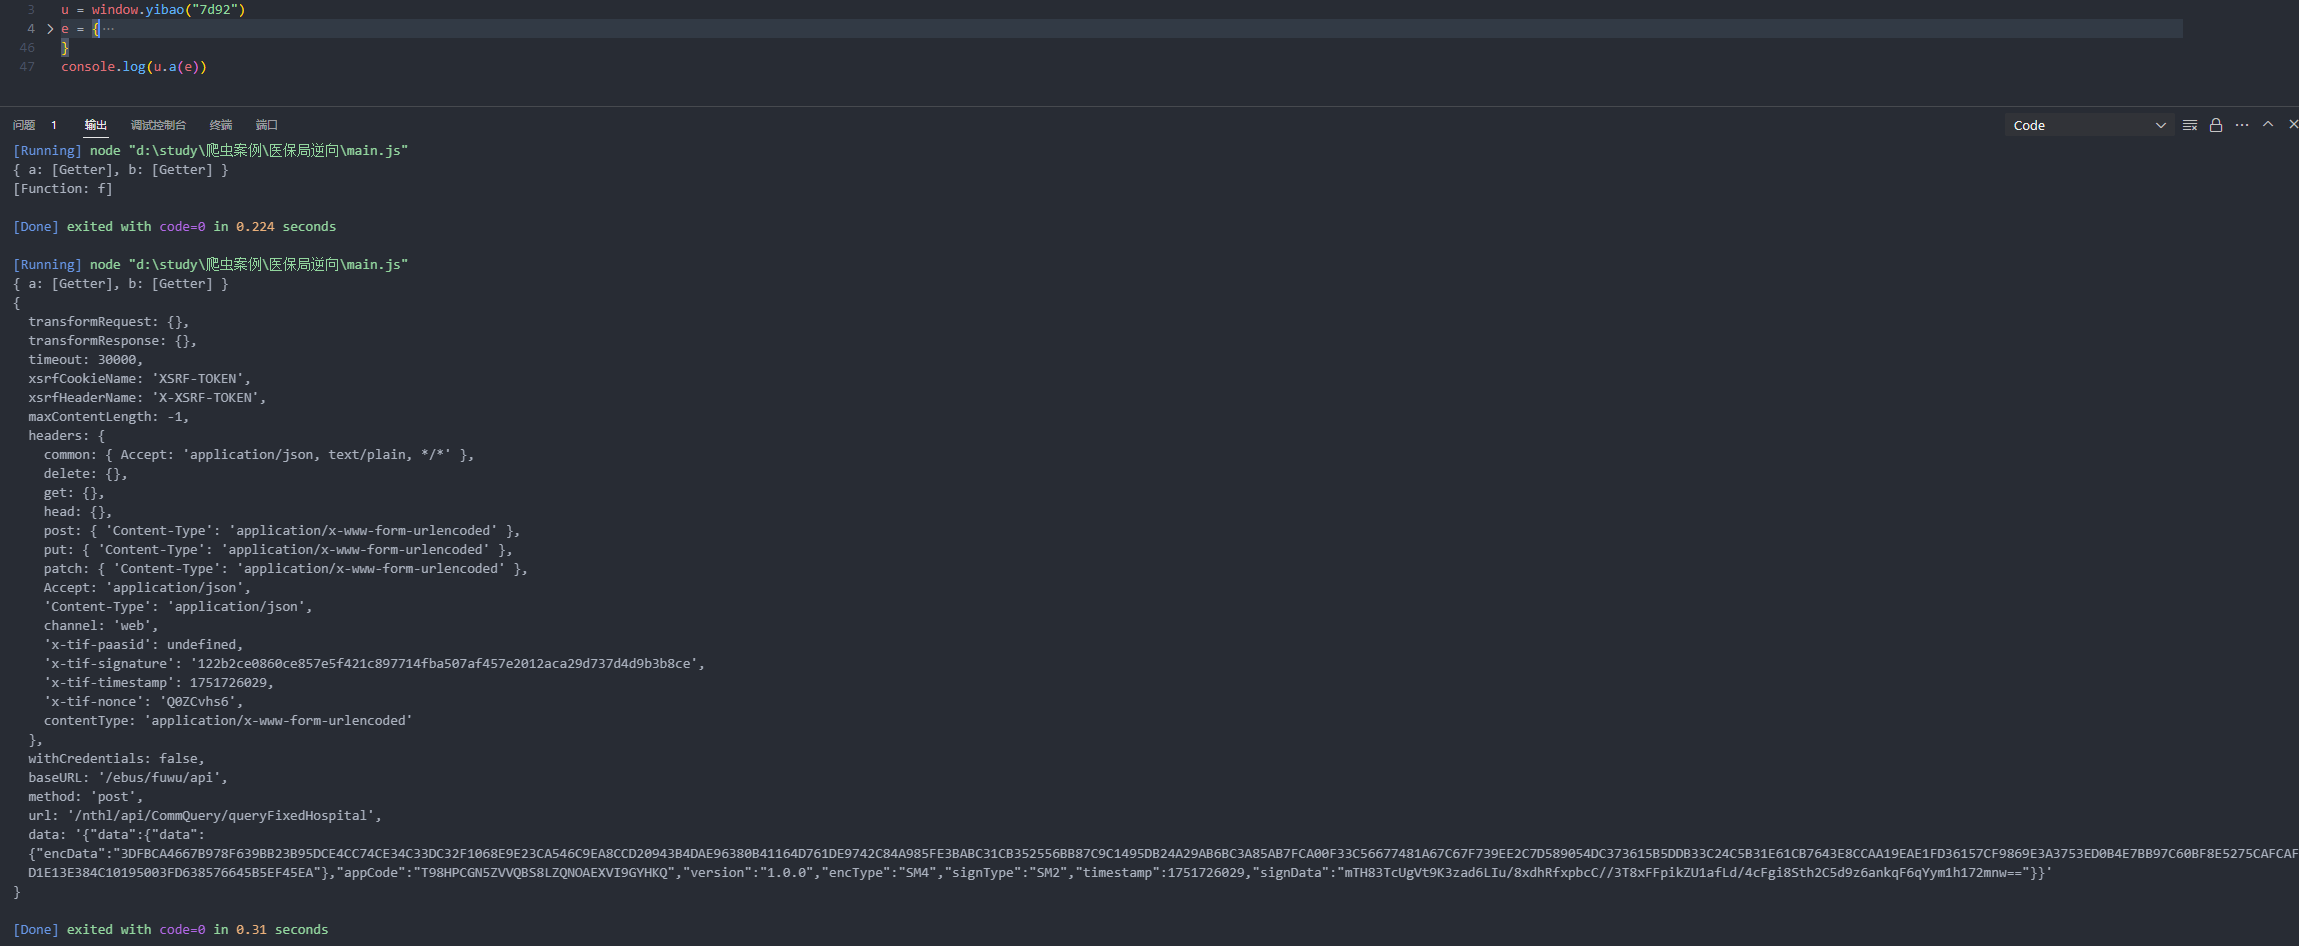The width and height of the screenshot is (2299, 946).
Task: Close the bottom panel
Action: [x=2293, y=124]
